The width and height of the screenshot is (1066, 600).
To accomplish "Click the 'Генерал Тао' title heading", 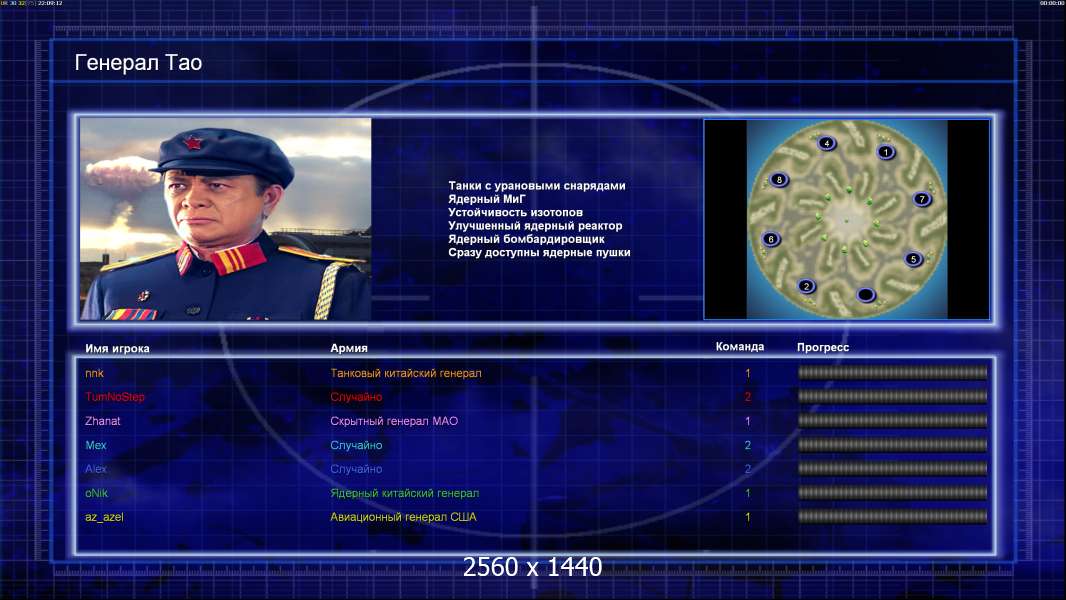I will (138, 63).
